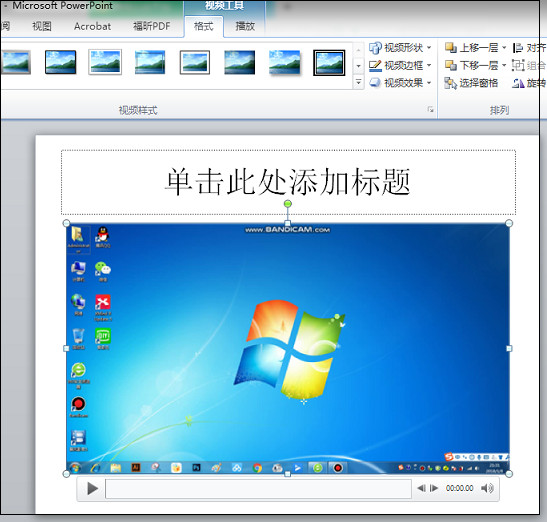Expand the 上移一层 dropdown arrow

[504, 47]
